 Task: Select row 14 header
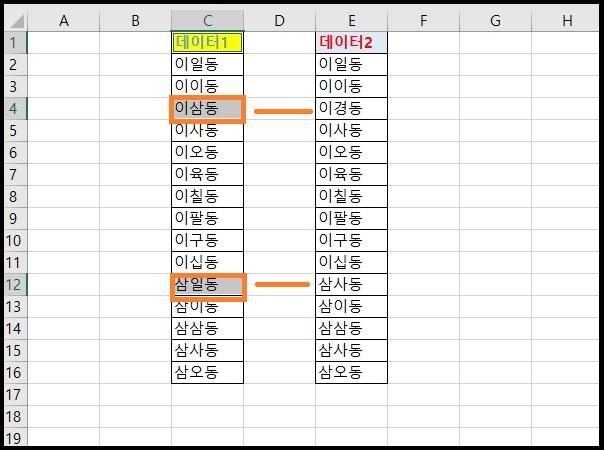(x=15, y=329)
